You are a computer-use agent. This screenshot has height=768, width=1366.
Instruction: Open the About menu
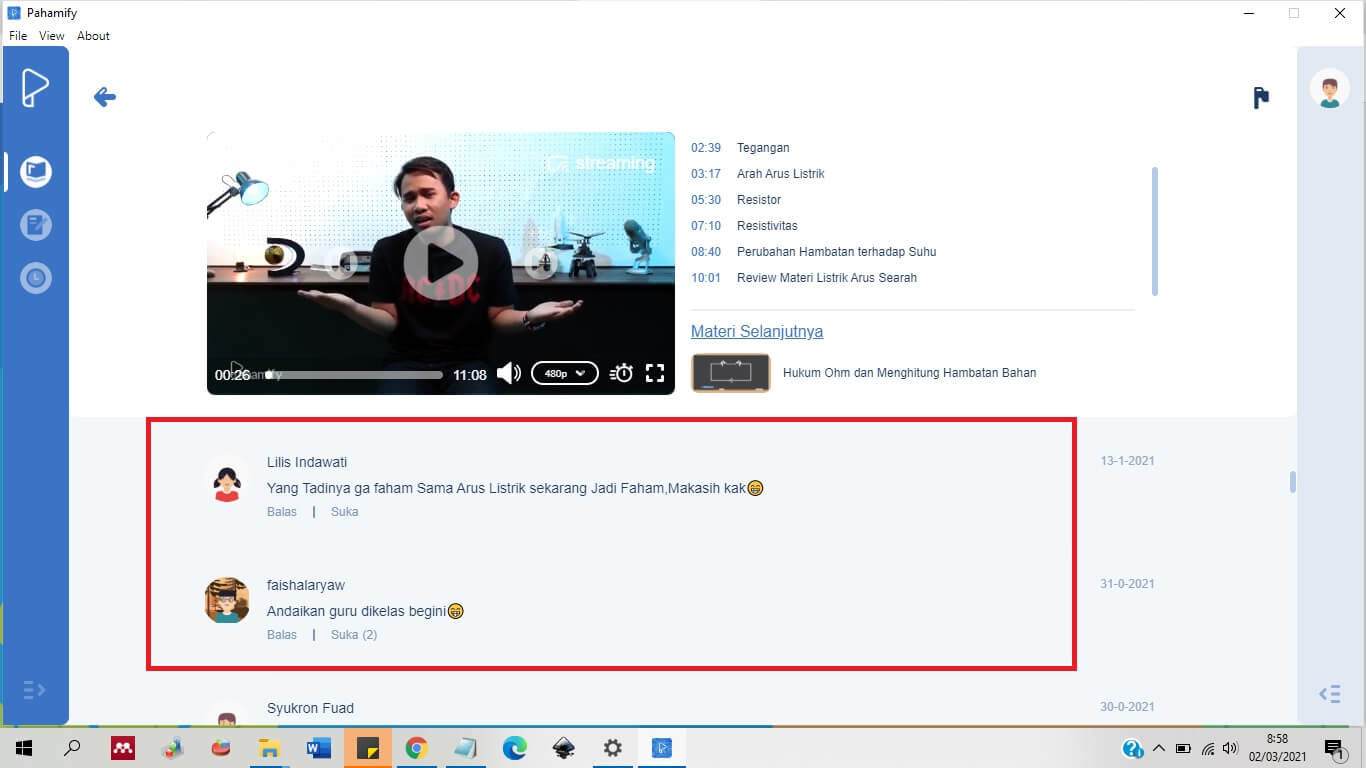(93, 36)
